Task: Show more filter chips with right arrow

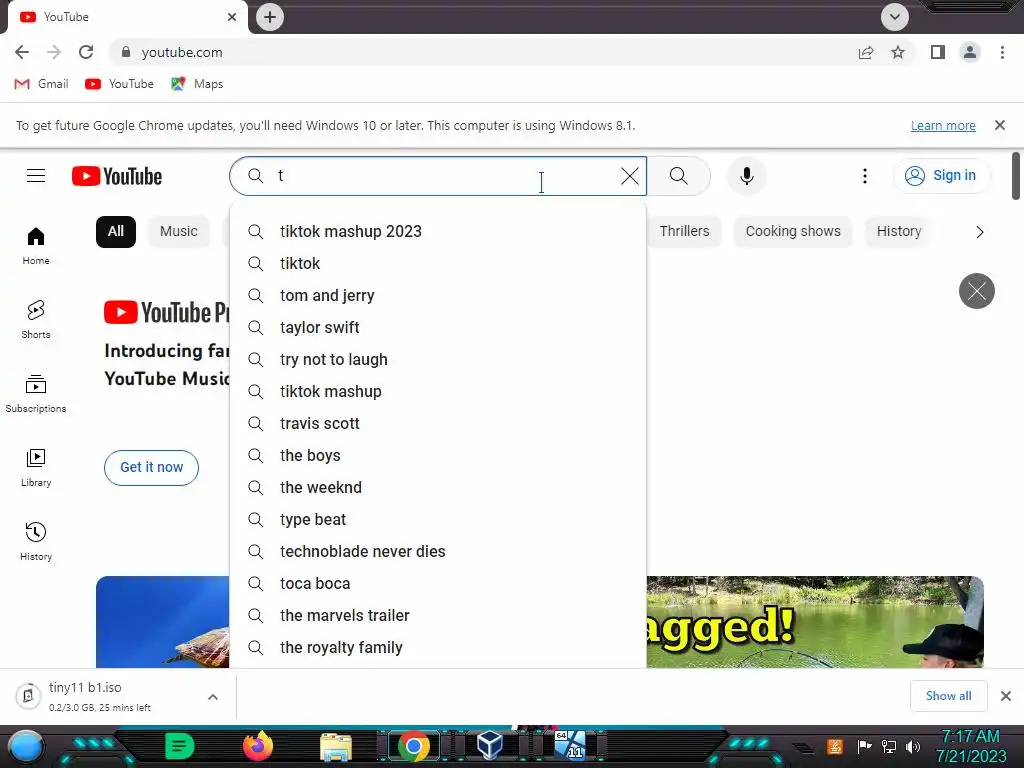Action: point(979,232)
